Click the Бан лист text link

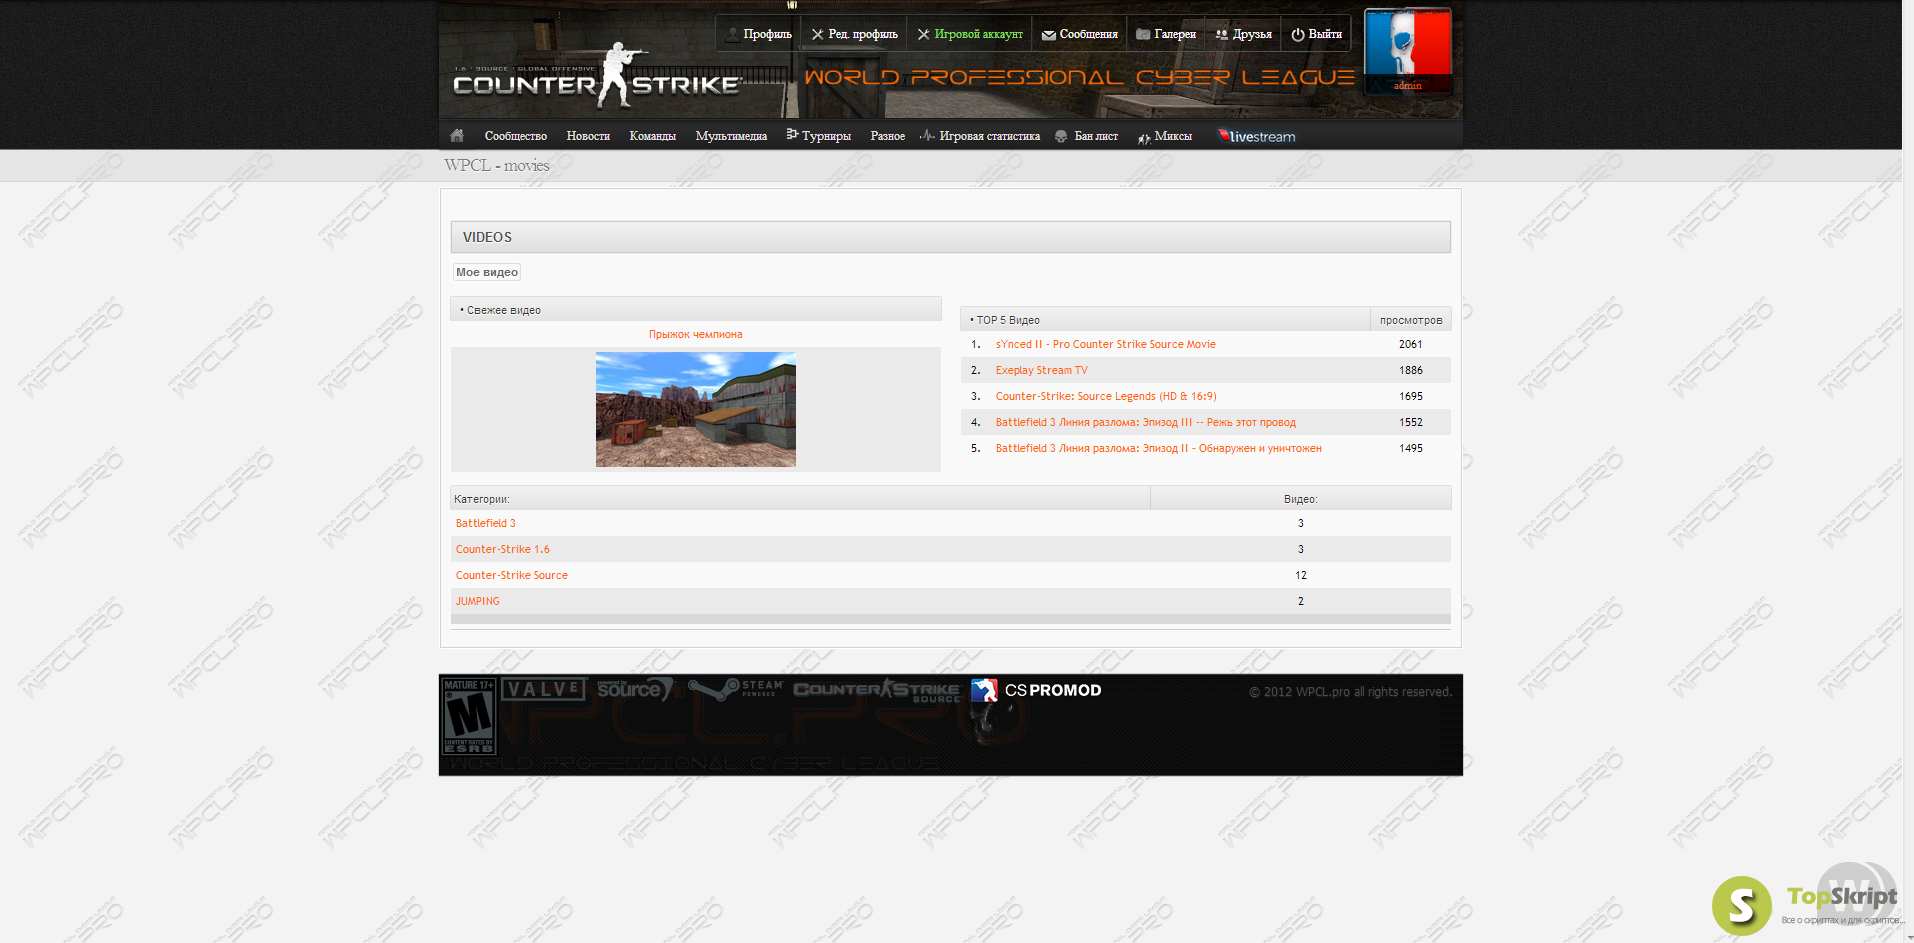[x=1096, y=136]
